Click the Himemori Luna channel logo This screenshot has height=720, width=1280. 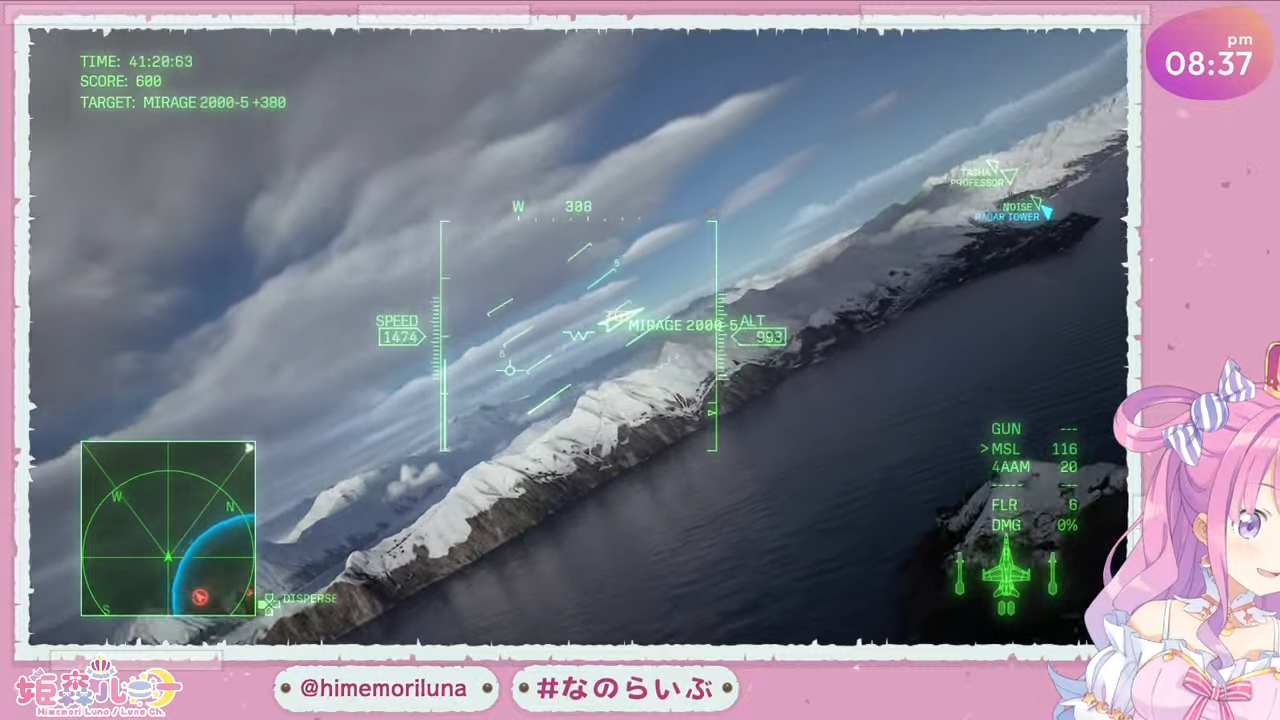(98, 686)
